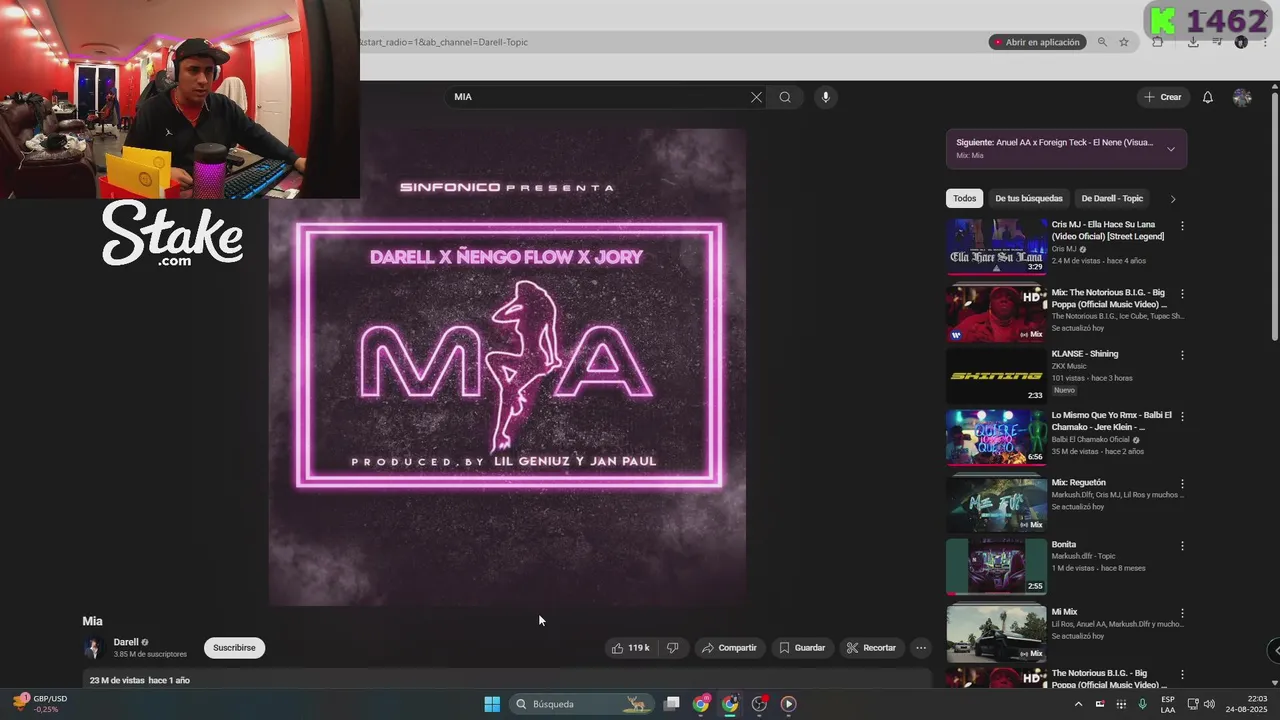The image size is (1280, 720).
Task: Click '23 M de vistas hace 1 año' text
Action: click(139, 680)
